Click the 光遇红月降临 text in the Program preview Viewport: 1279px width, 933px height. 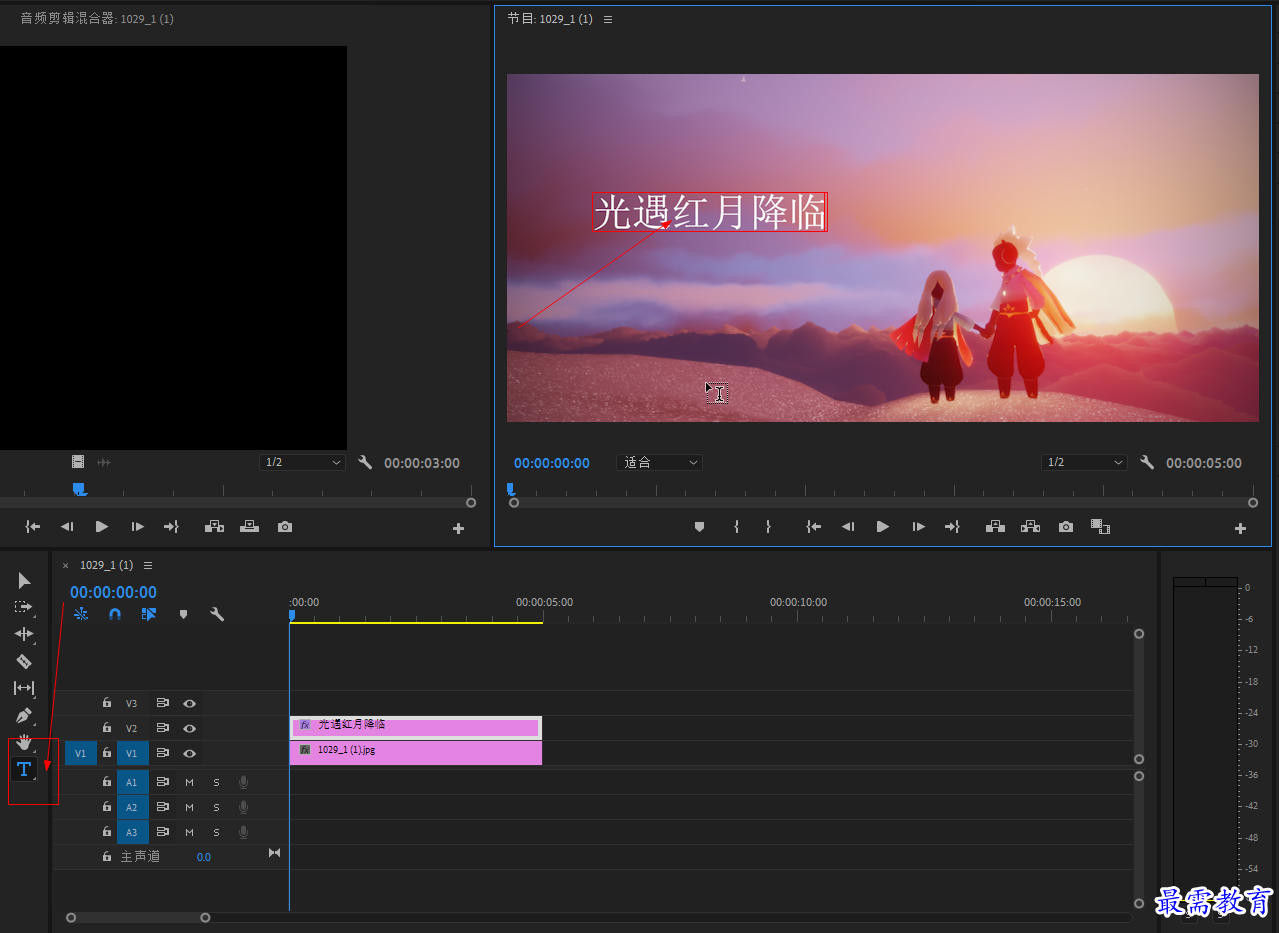tap(710, 212)
